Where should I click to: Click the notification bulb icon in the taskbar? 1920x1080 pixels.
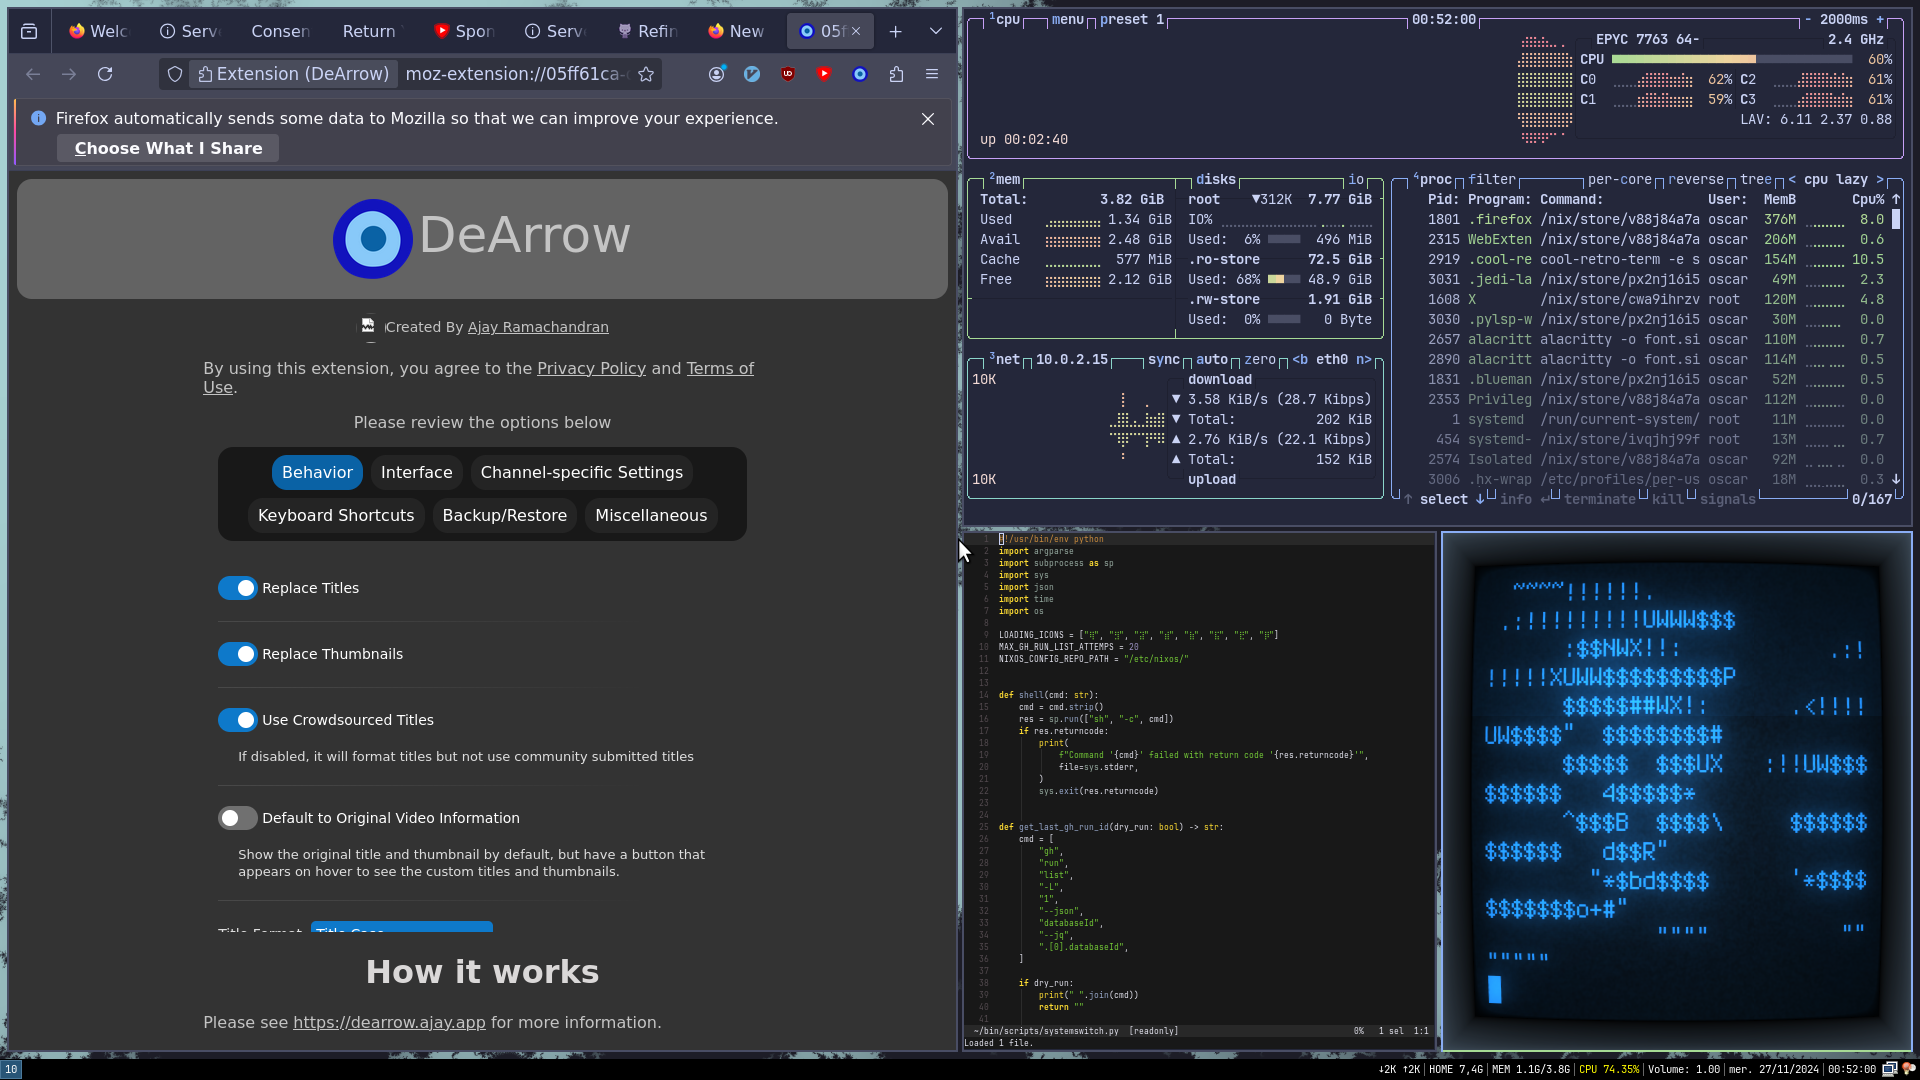tap(1908, 1069)
